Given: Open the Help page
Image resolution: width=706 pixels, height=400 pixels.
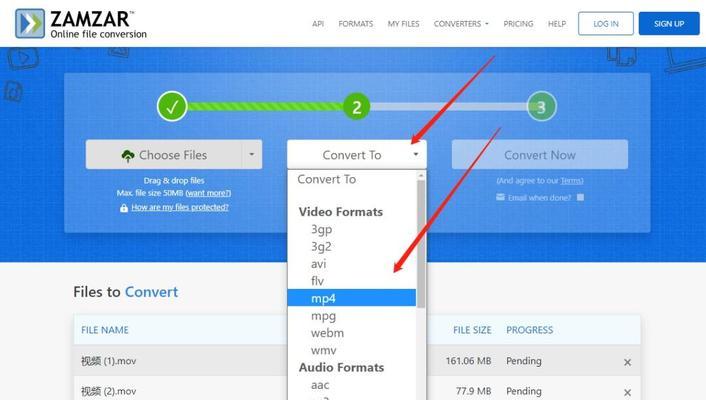Looking at the screenshot, I should pos(557,23).
